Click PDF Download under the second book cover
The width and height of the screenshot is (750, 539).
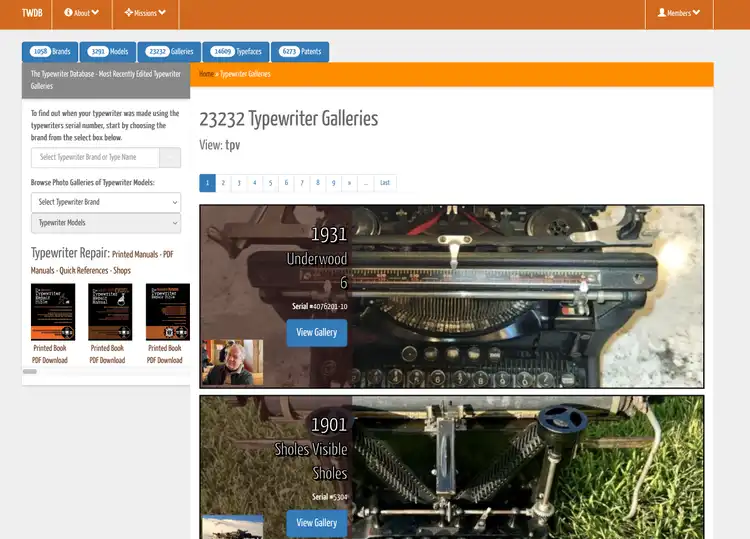click(107, 360)
